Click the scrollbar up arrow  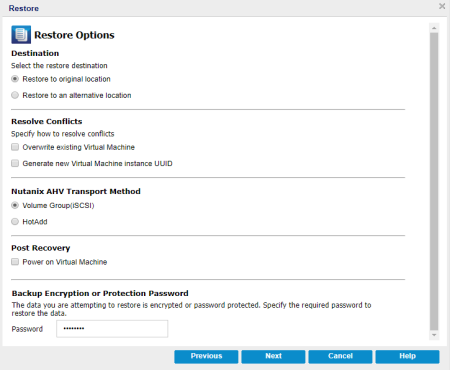point(434,28)
